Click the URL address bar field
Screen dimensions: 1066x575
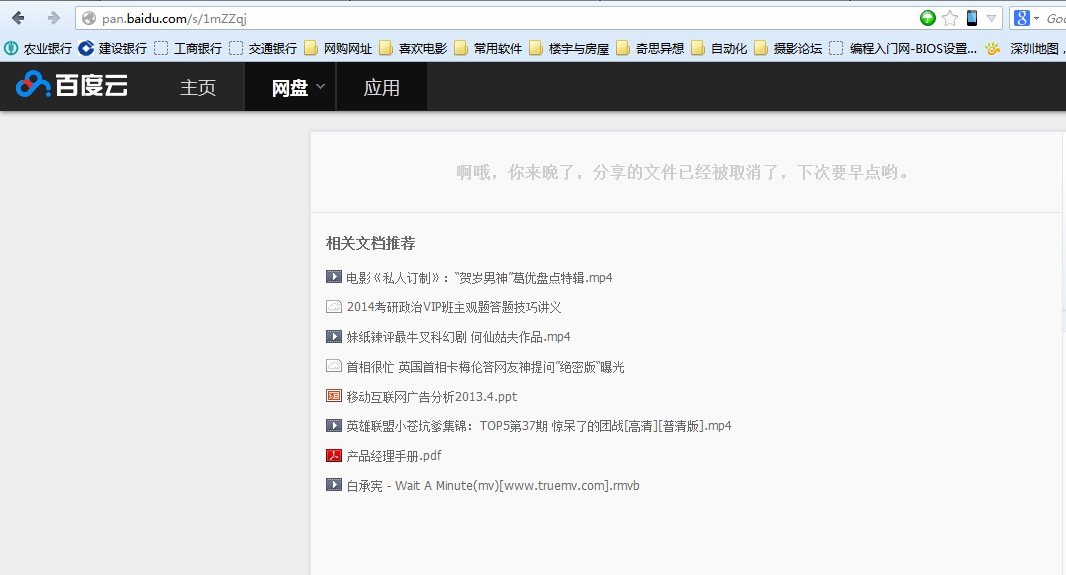pos(500,18)
